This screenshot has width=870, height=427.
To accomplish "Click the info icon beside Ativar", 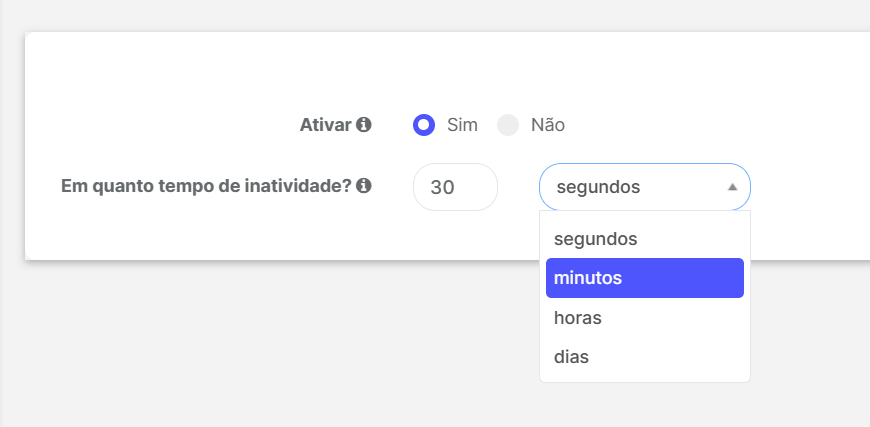I will pyautogui.click(x=363, y=125).
